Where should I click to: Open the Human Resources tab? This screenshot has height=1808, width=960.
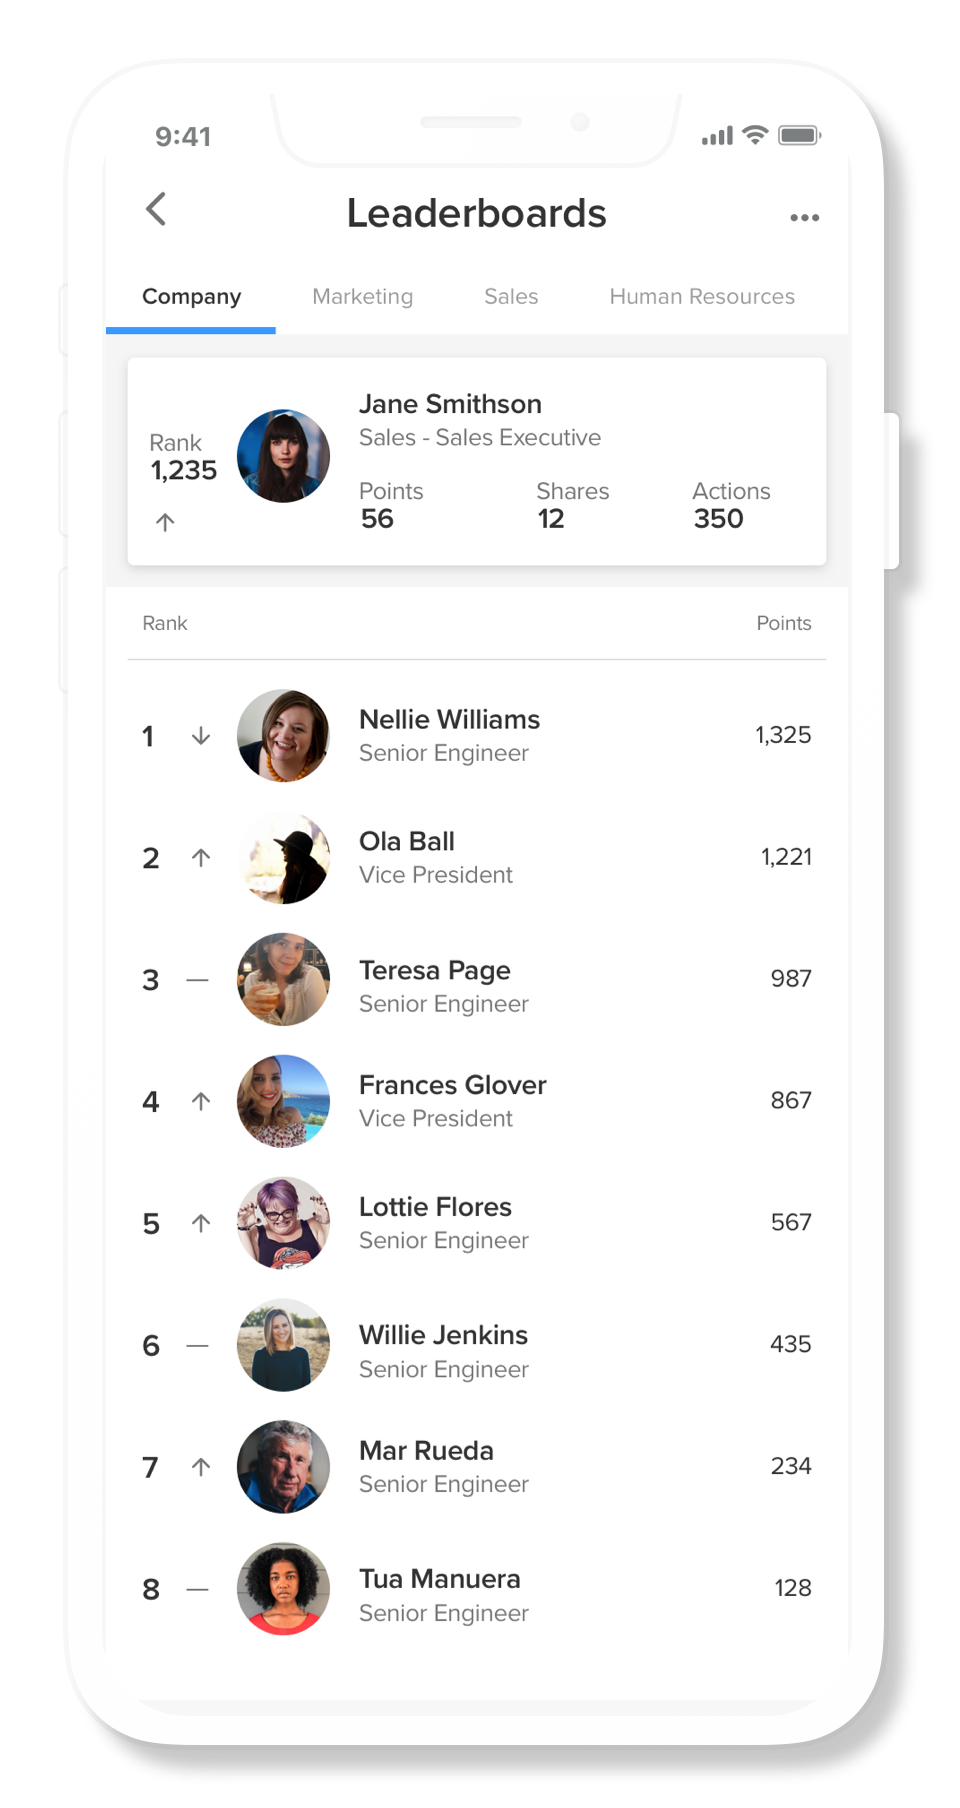[x=702, y=297]
